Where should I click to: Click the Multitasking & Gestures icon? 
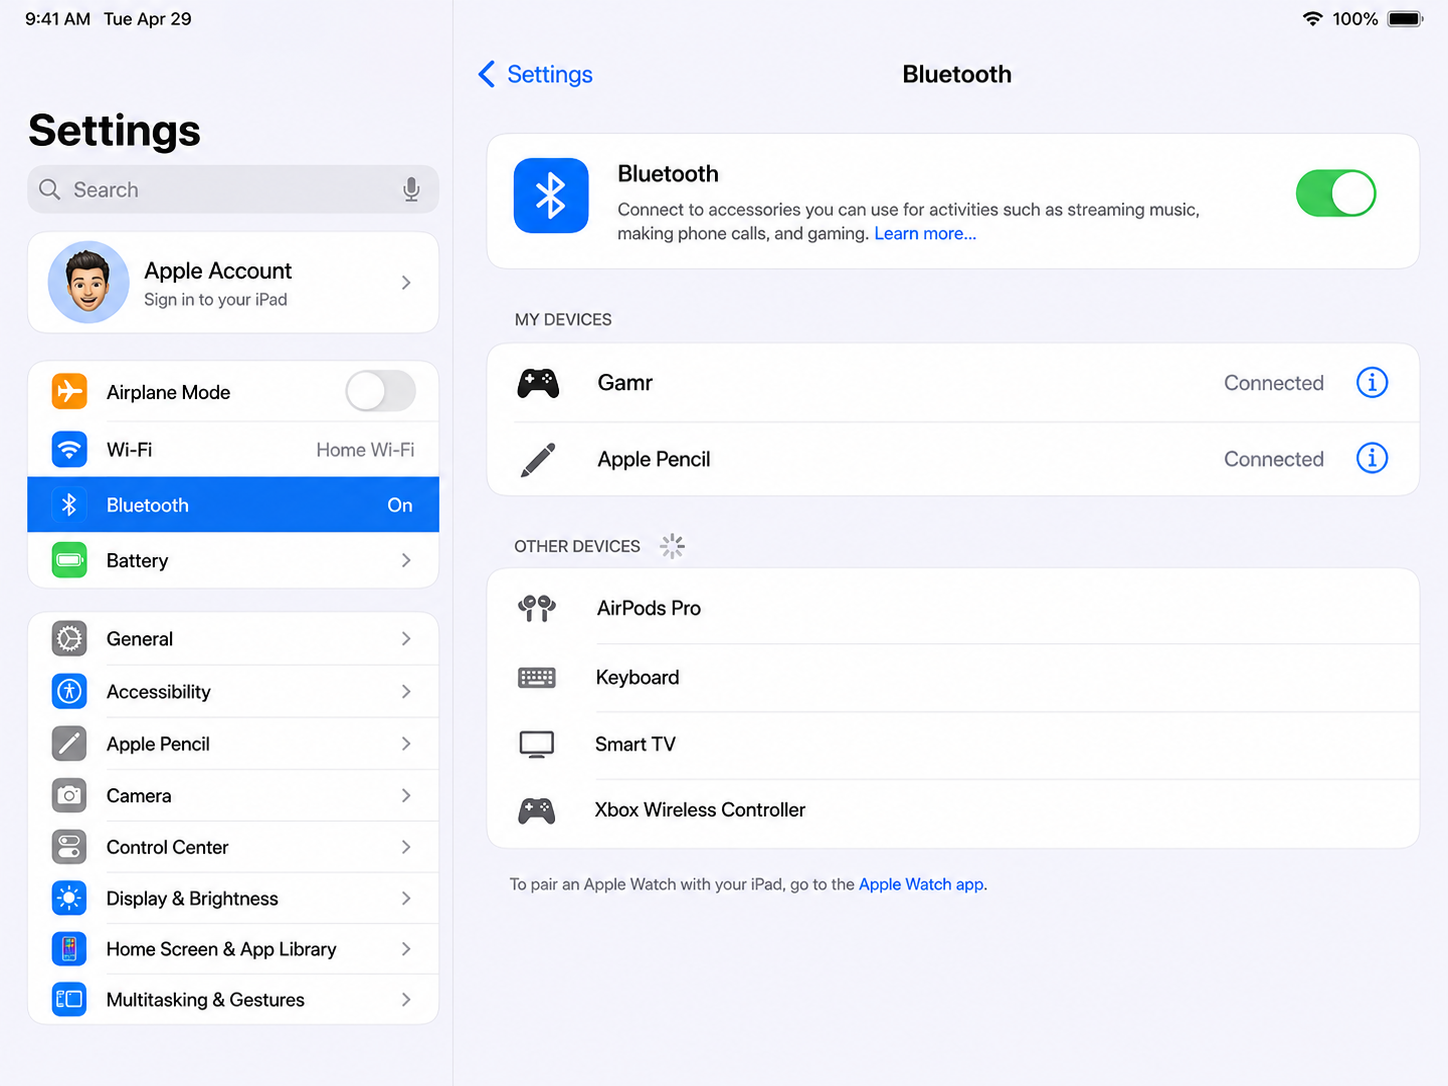click(69, 999)
